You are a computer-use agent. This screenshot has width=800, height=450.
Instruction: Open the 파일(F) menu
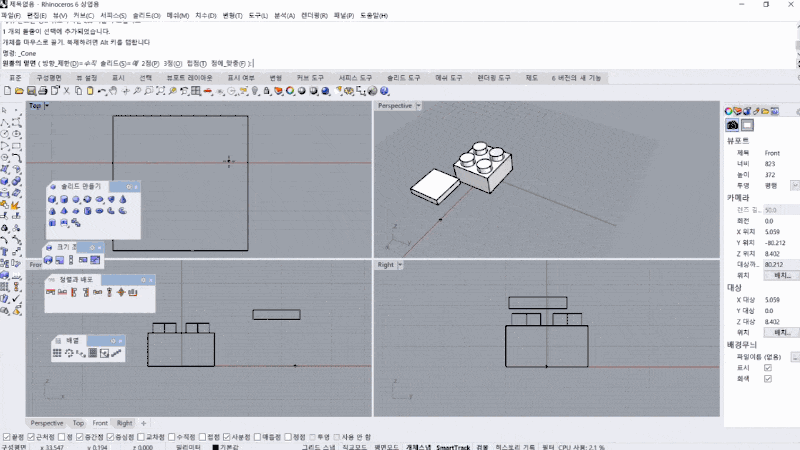[x=11, y=16]
